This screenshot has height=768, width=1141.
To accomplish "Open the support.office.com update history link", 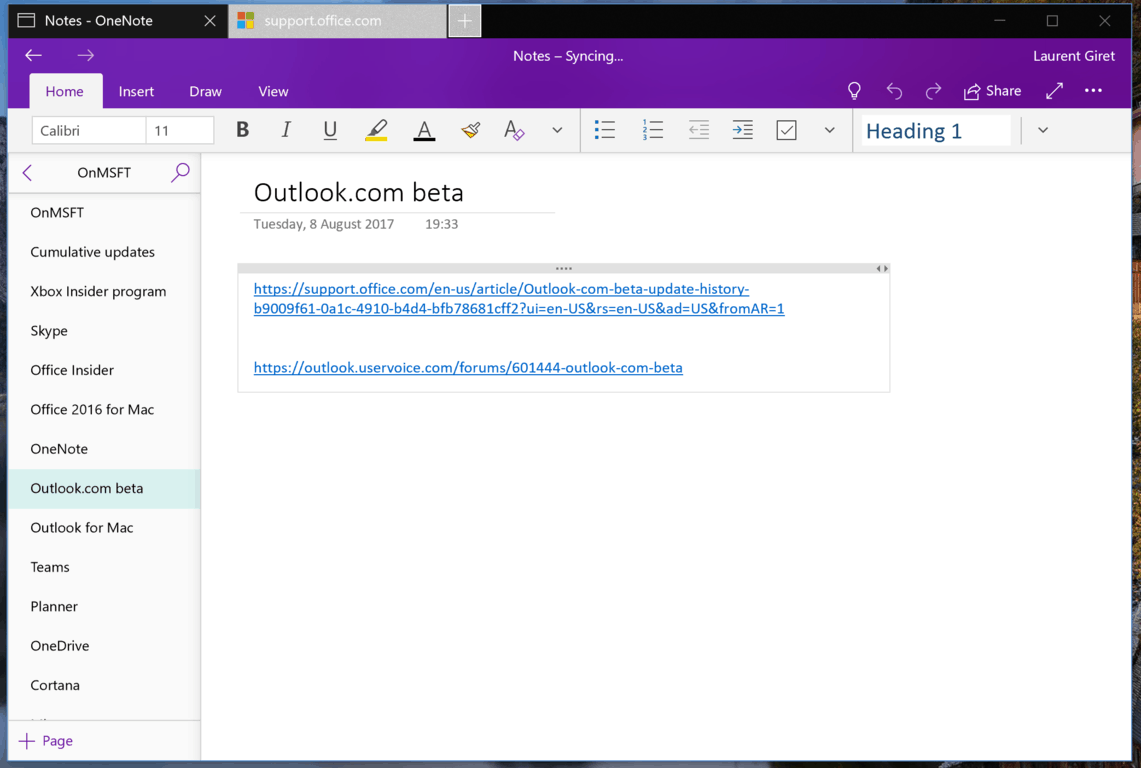I will (x=519, y=298).
